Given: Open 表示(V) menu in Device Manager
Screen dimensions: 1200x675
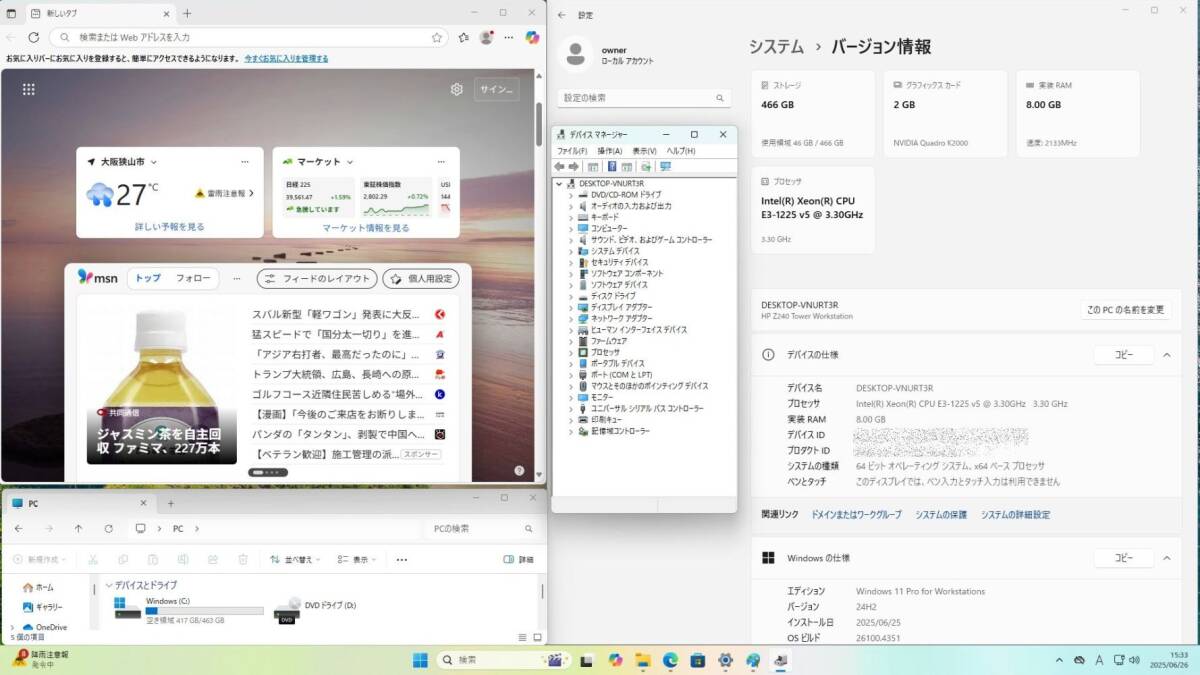Looking at the screenshot, I should click(644, 151).
